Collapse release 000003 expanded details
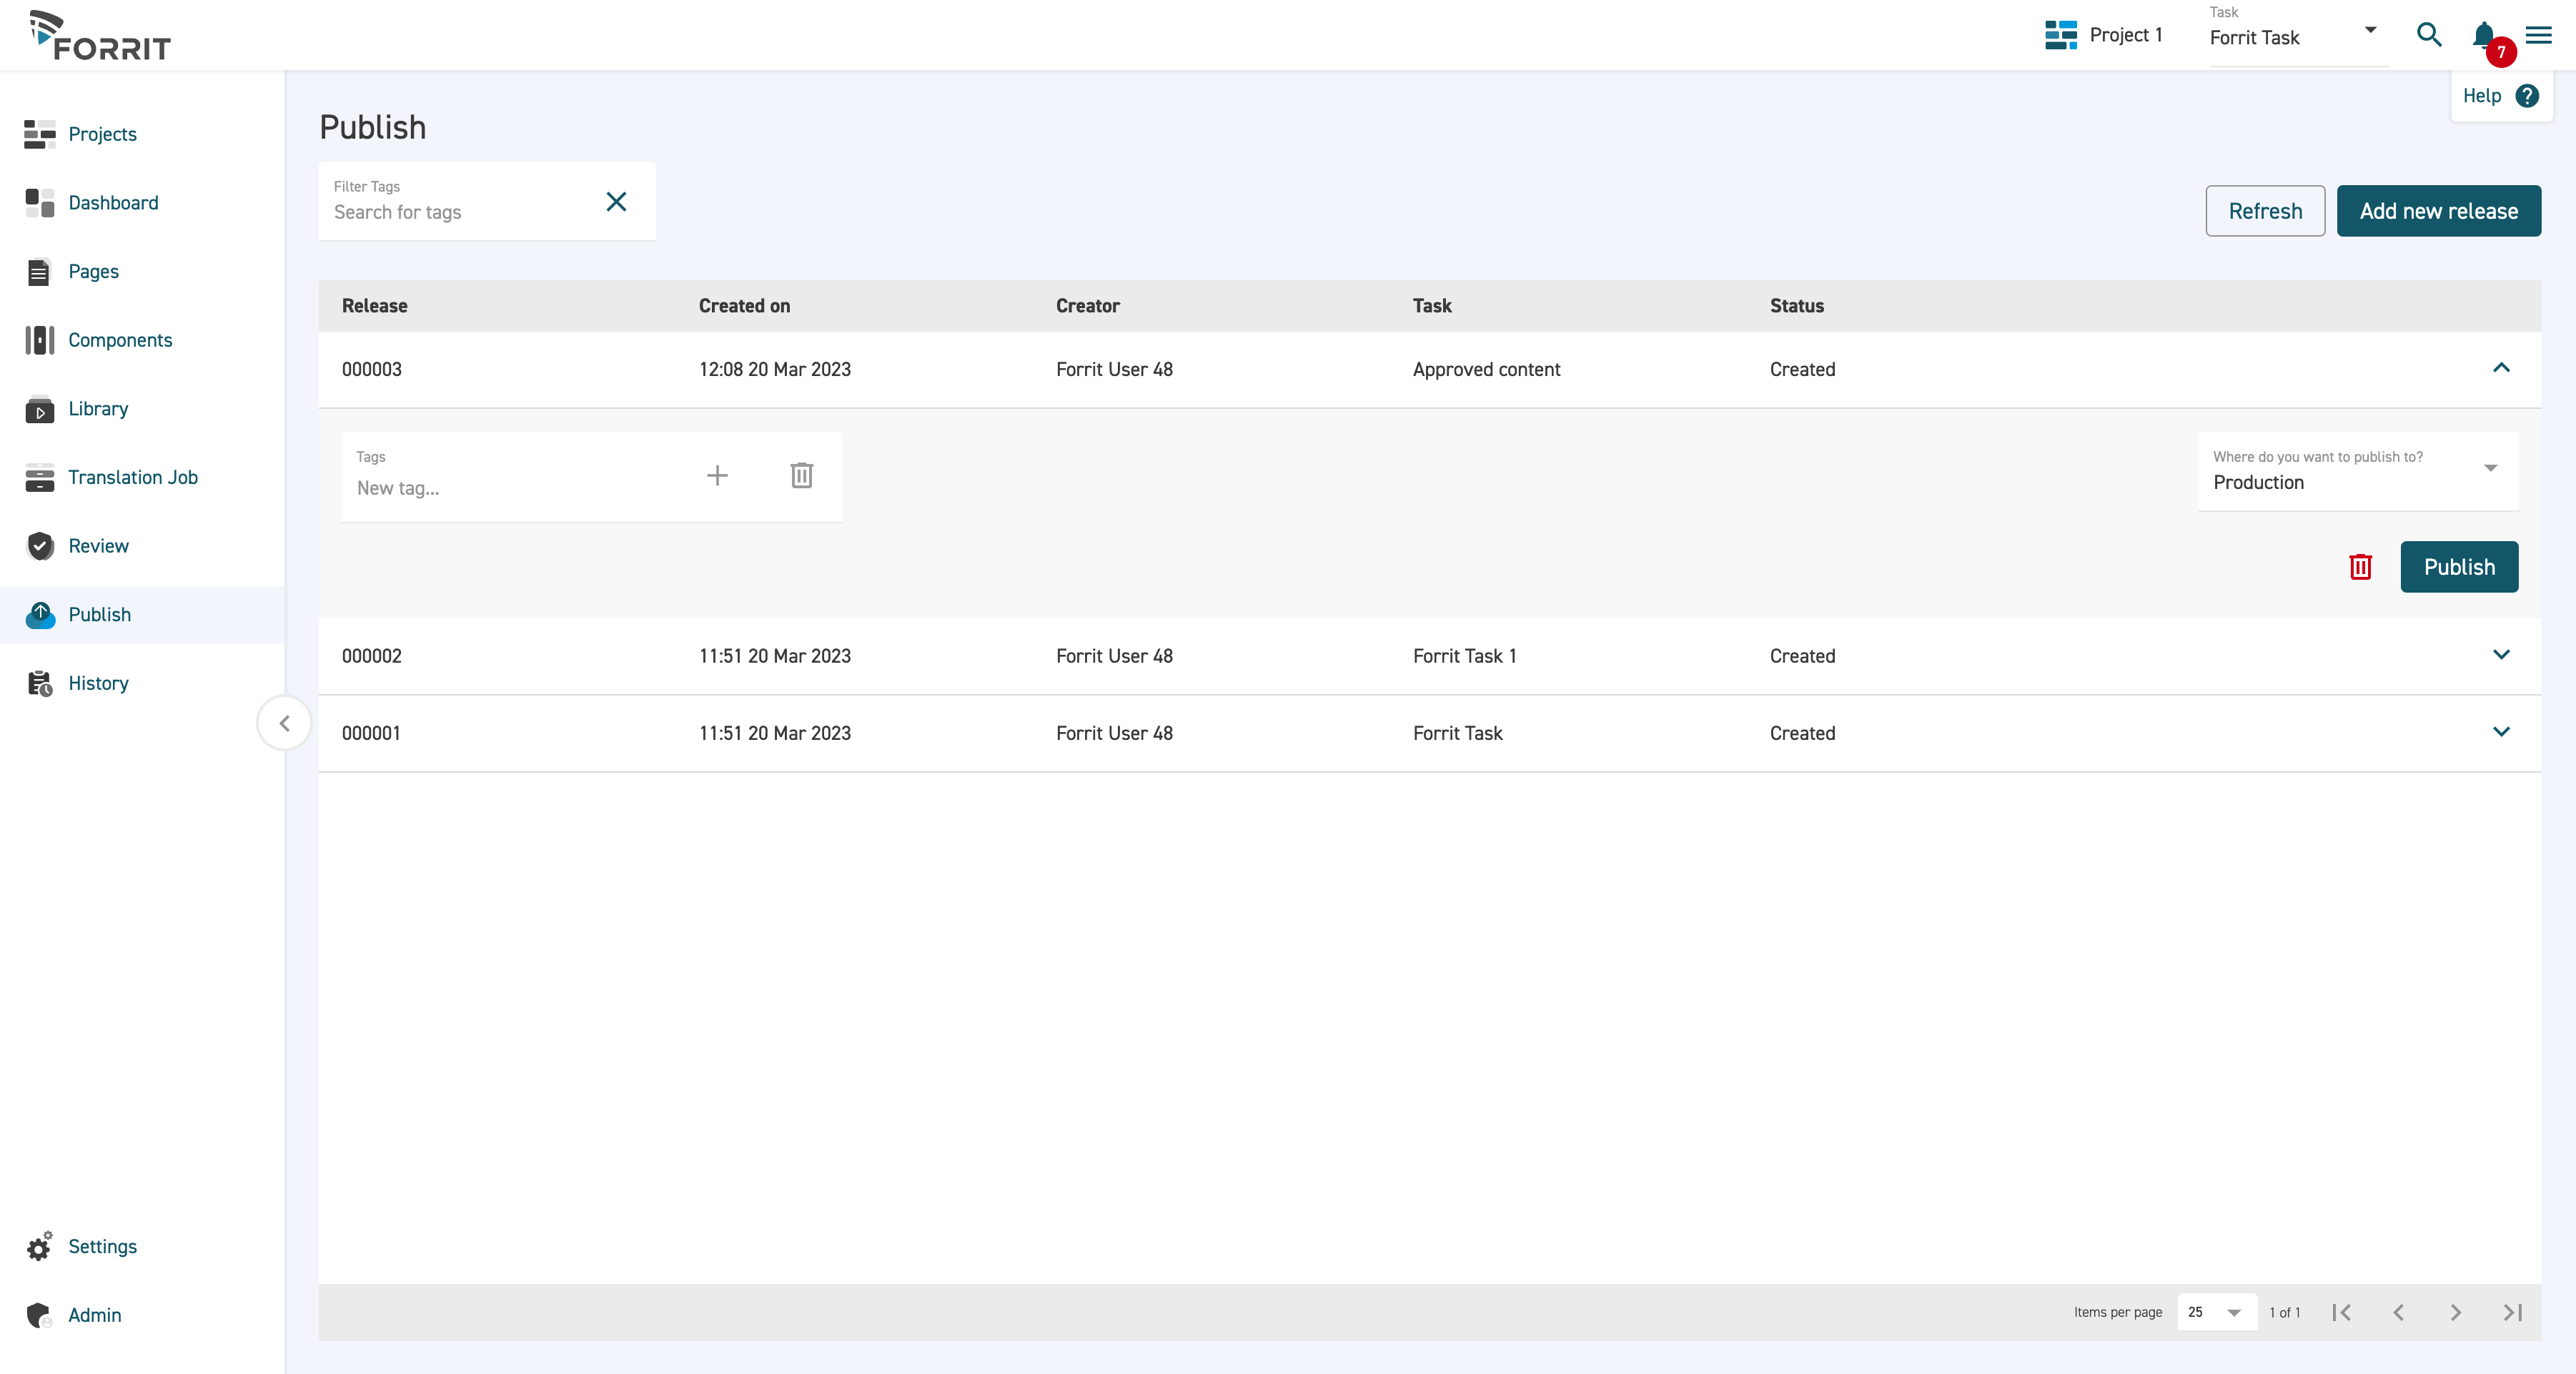 pyautogui.click(x=2501, y=368)
